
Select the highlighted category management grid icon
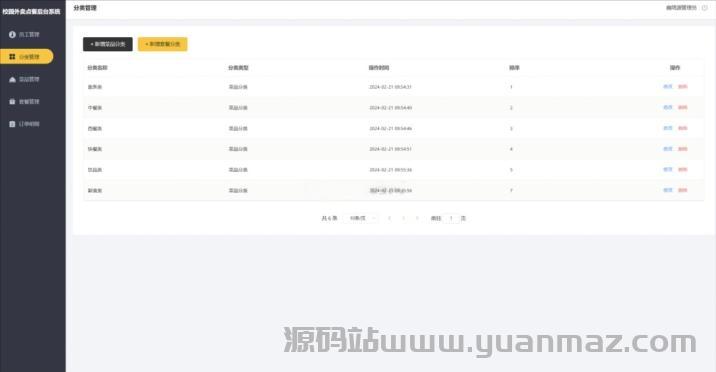click(12, 57)
